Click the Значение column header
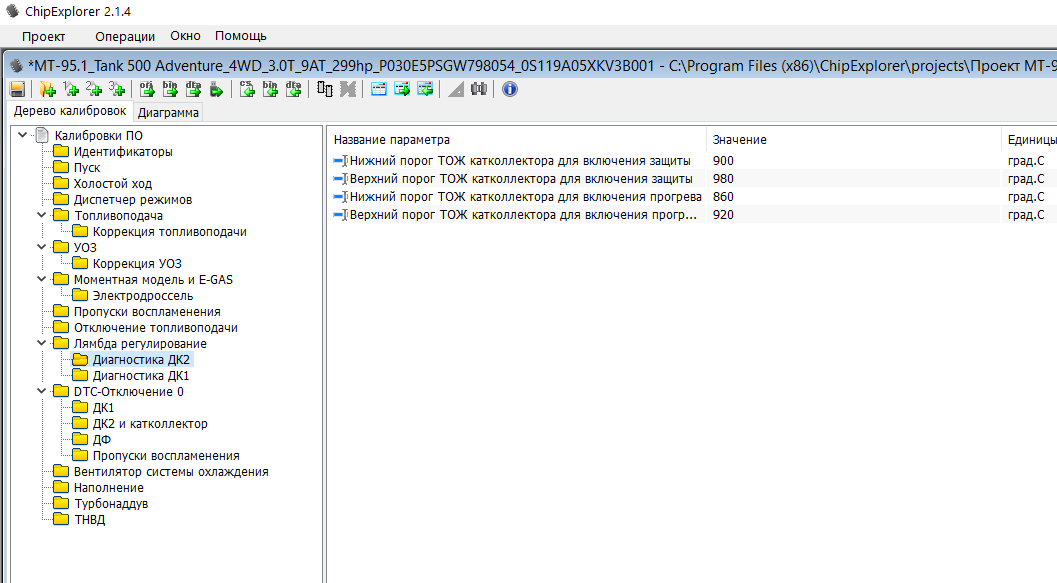The image size is (1057, 583). [740, 140]
